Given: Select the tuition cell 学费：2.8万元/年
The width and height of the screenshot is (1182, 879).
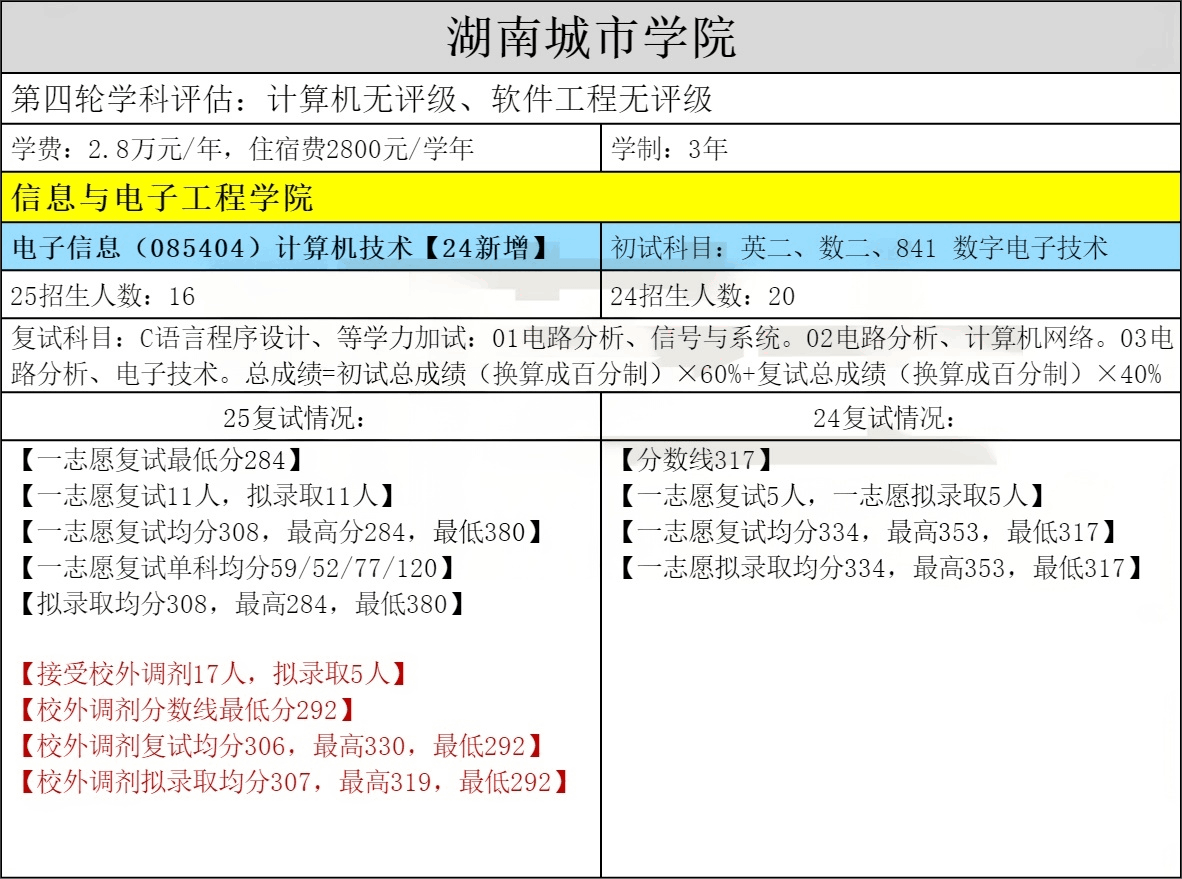Looking at the screenshot, I should [242, 150].
